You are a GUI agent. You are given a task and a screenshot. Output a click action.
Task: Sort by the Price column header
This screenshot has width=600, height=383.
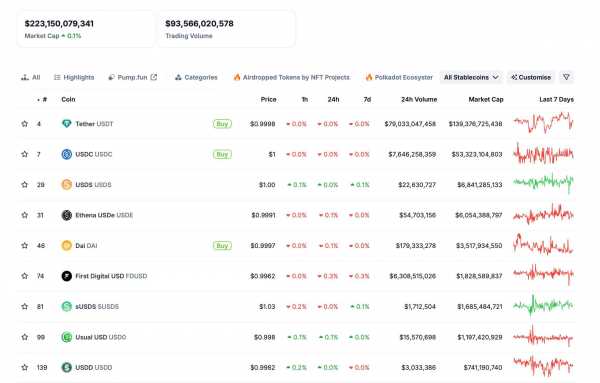pos(268,99)
